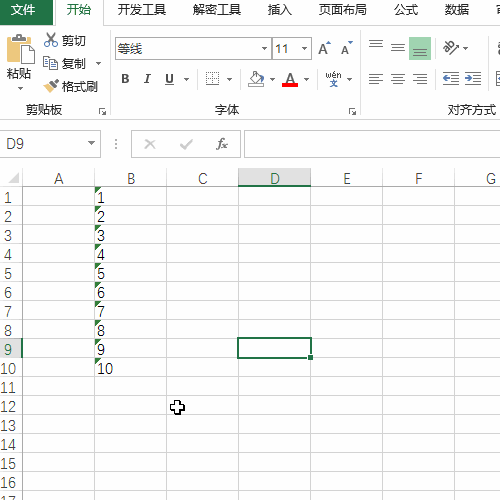Expand the text orientation dropdown arrow

465,48
